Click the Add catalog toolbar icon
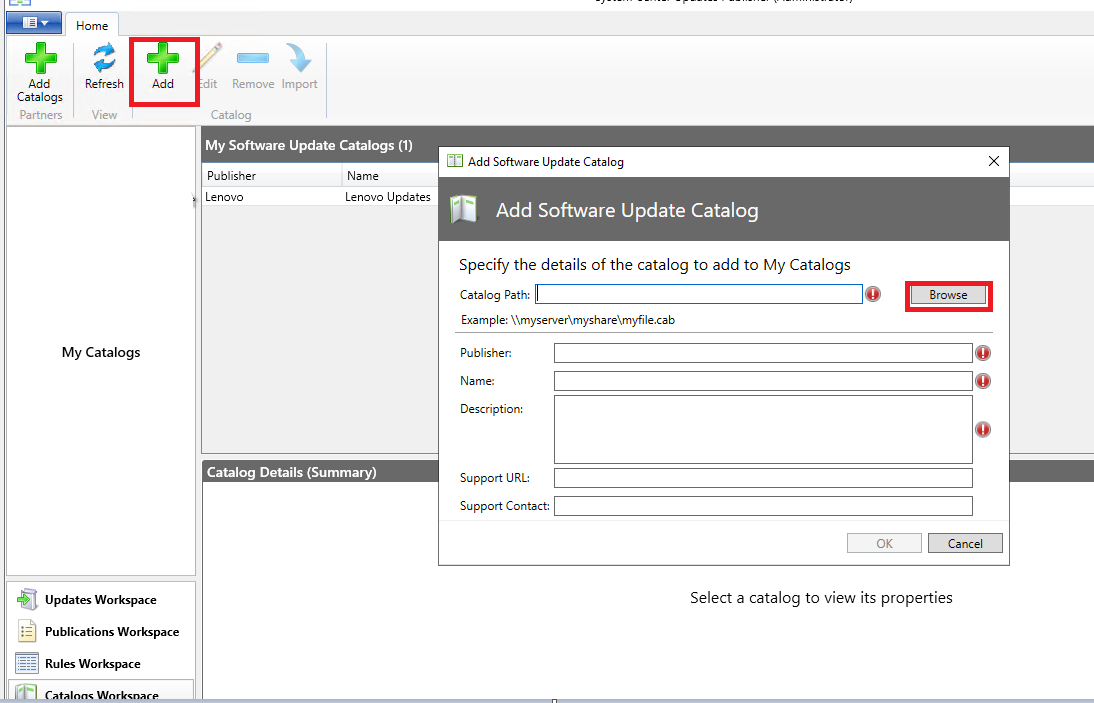Screen dimensions: 1094x703 tap(163, 58)
